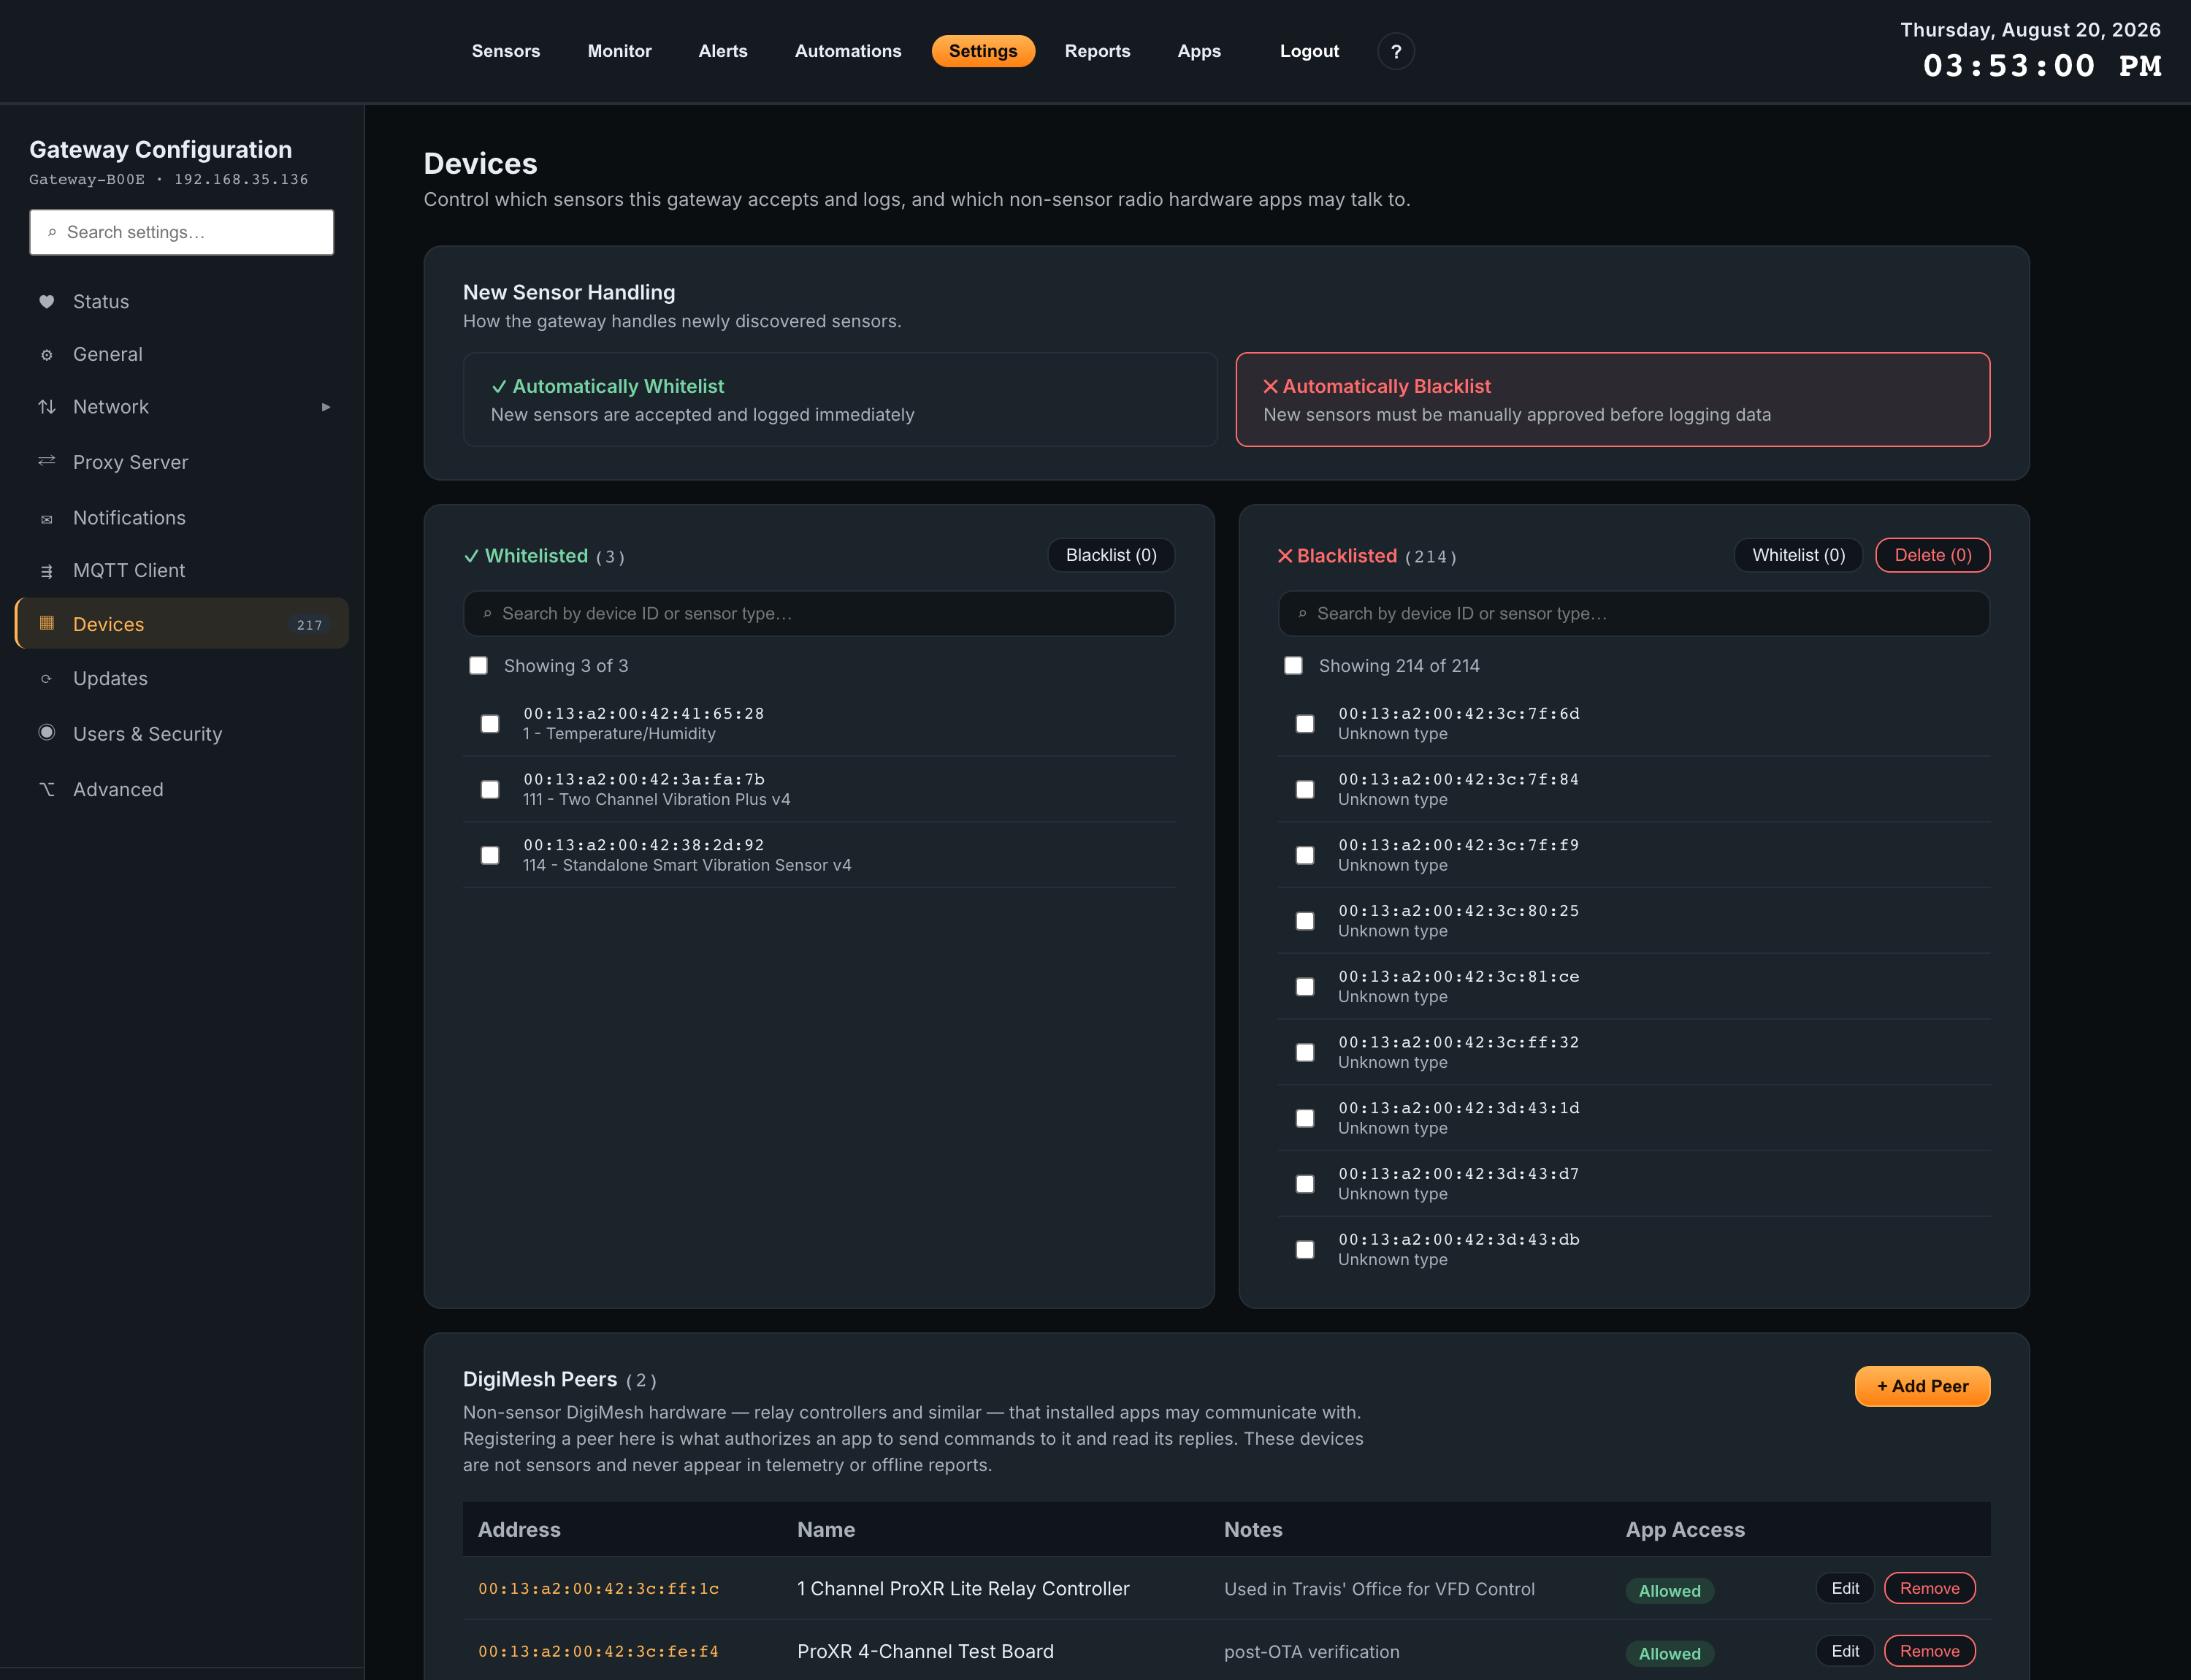Open Proxy Server settings page
Image resolution: width=2191 pixels, height=1680 pixels.
(182, 462)
